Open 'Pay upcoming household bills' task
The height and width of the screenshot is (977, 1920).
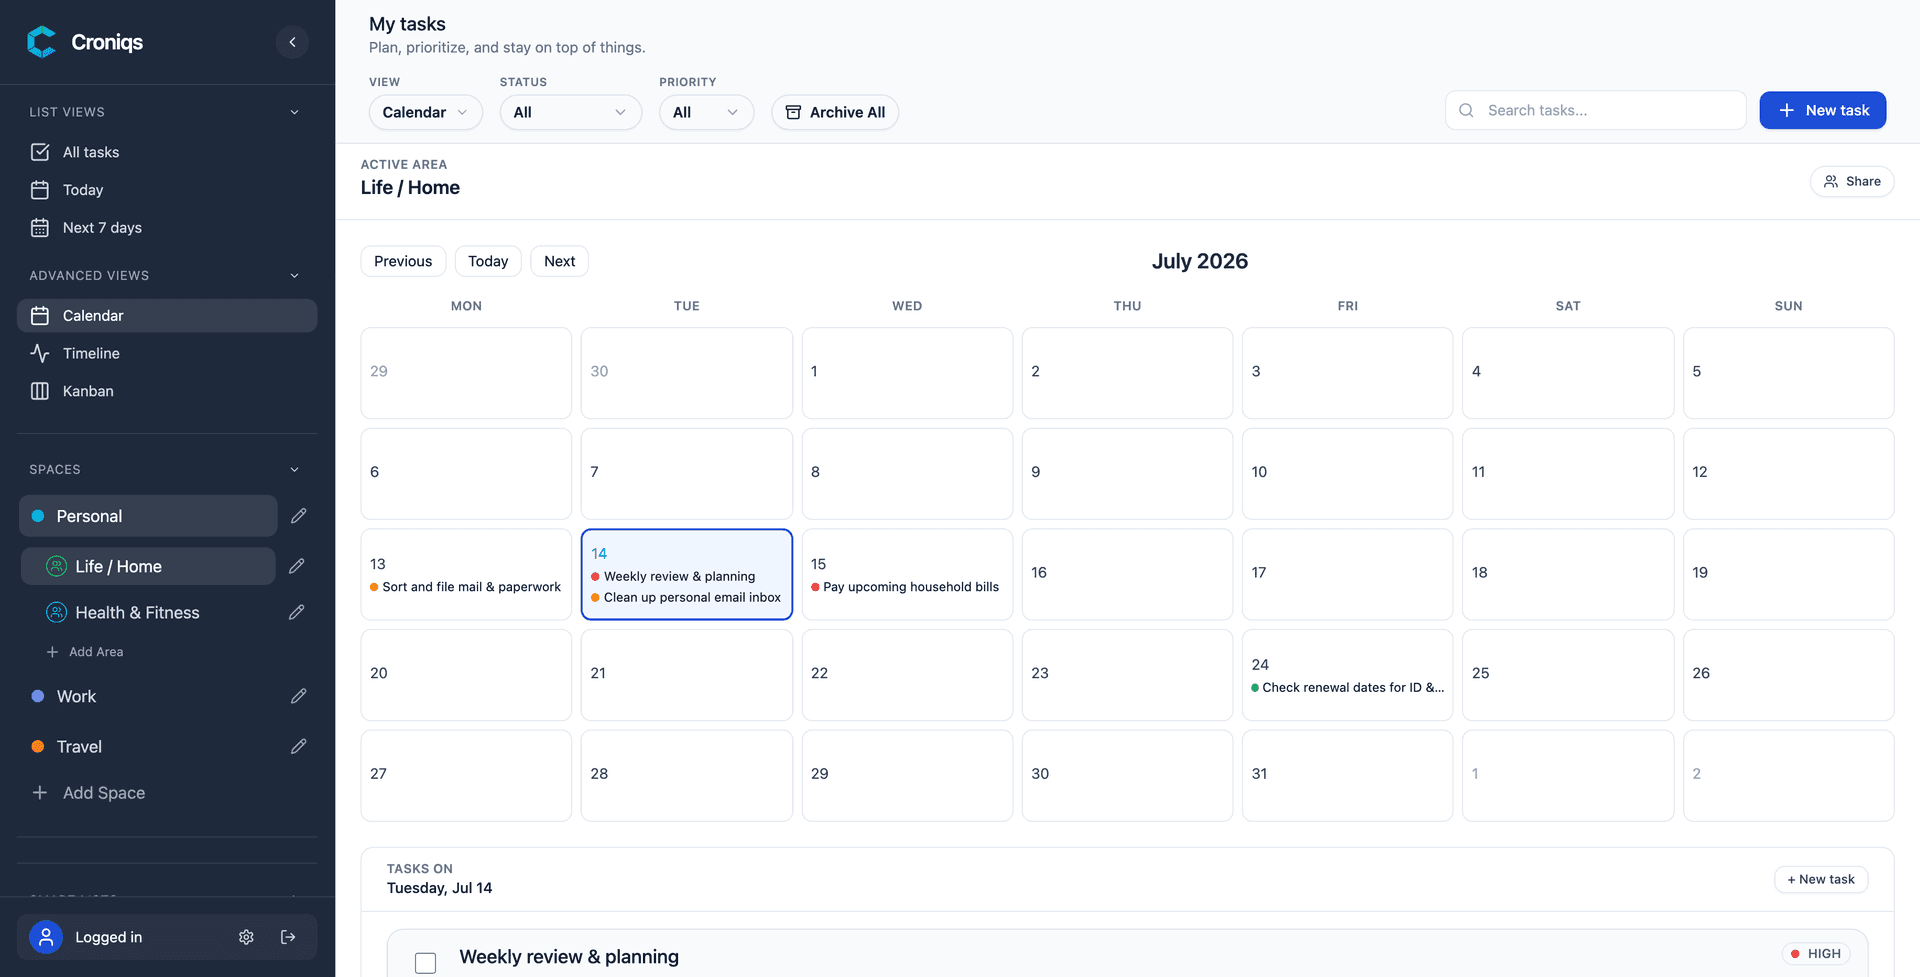coord(905,587)
